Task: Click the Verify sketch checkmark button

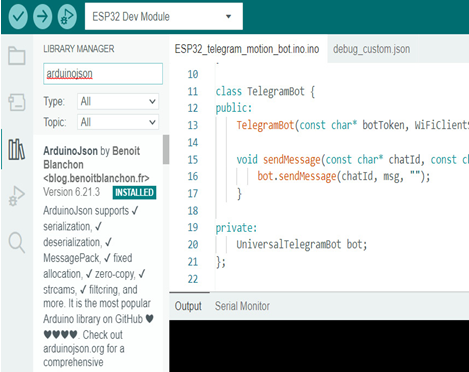Action: (18, 16)
